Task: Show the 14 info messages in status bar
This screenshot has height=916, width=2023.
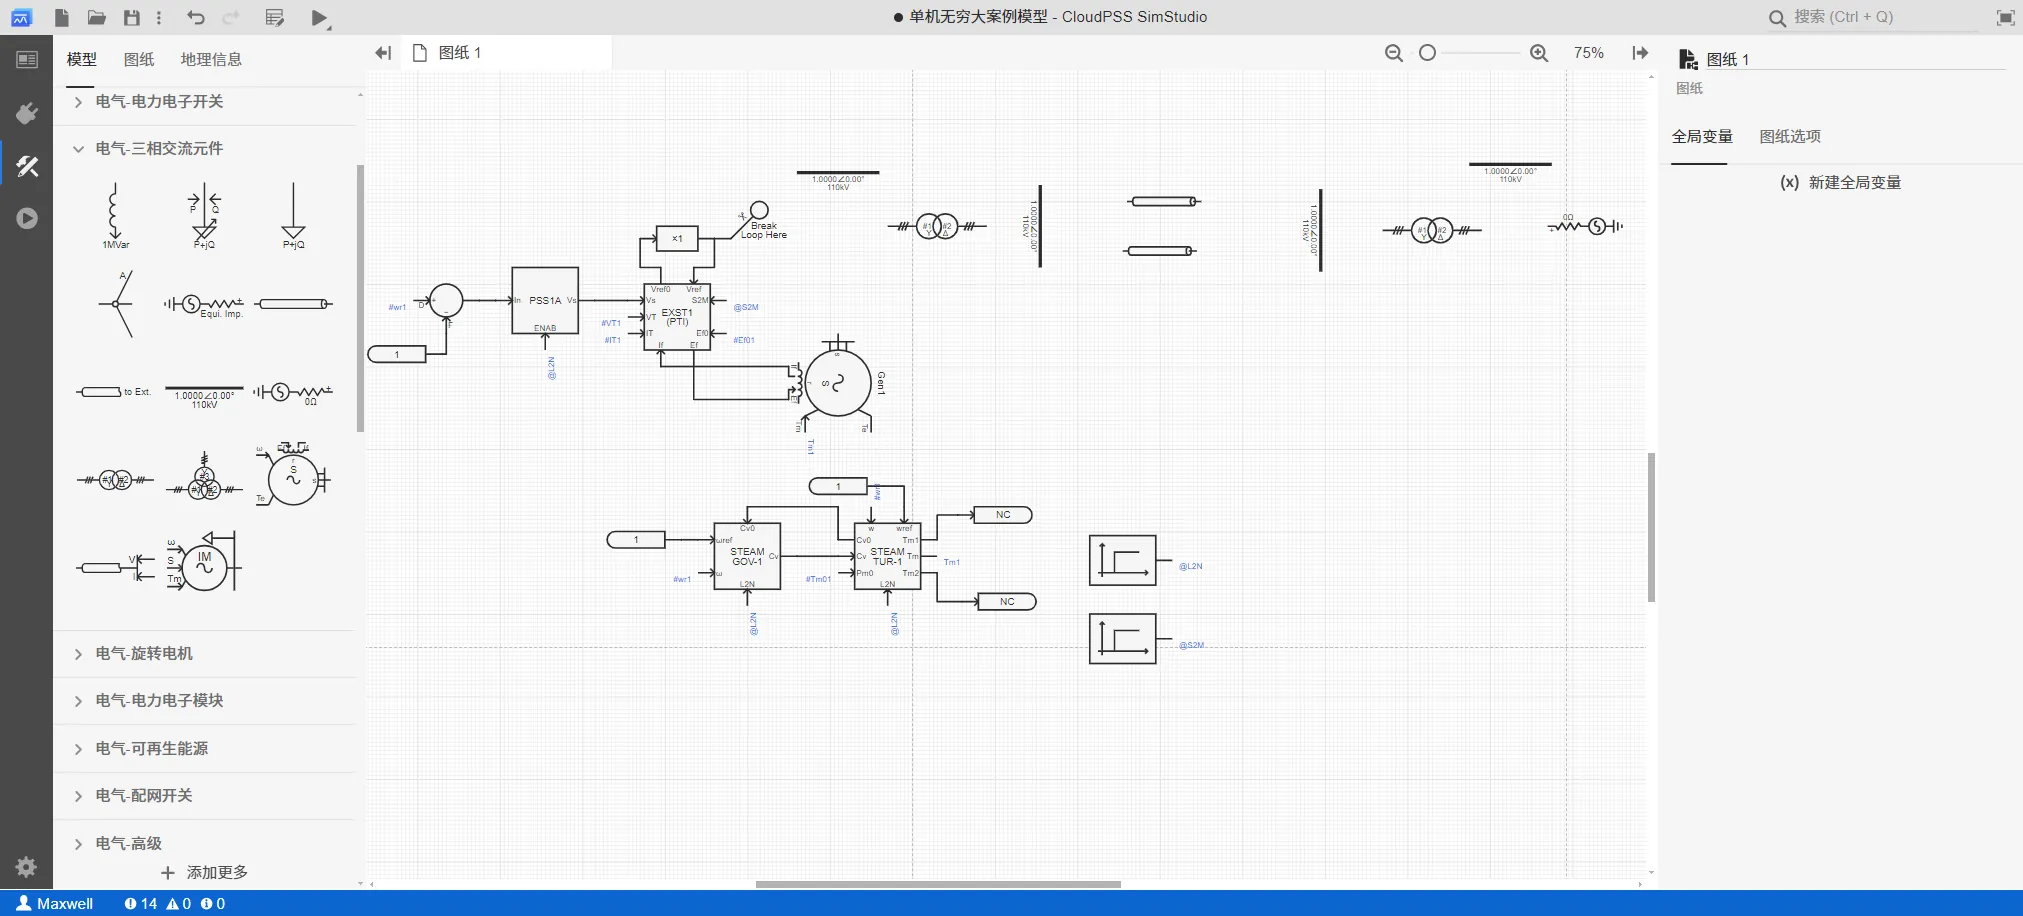Action: (x=141, y=903)
